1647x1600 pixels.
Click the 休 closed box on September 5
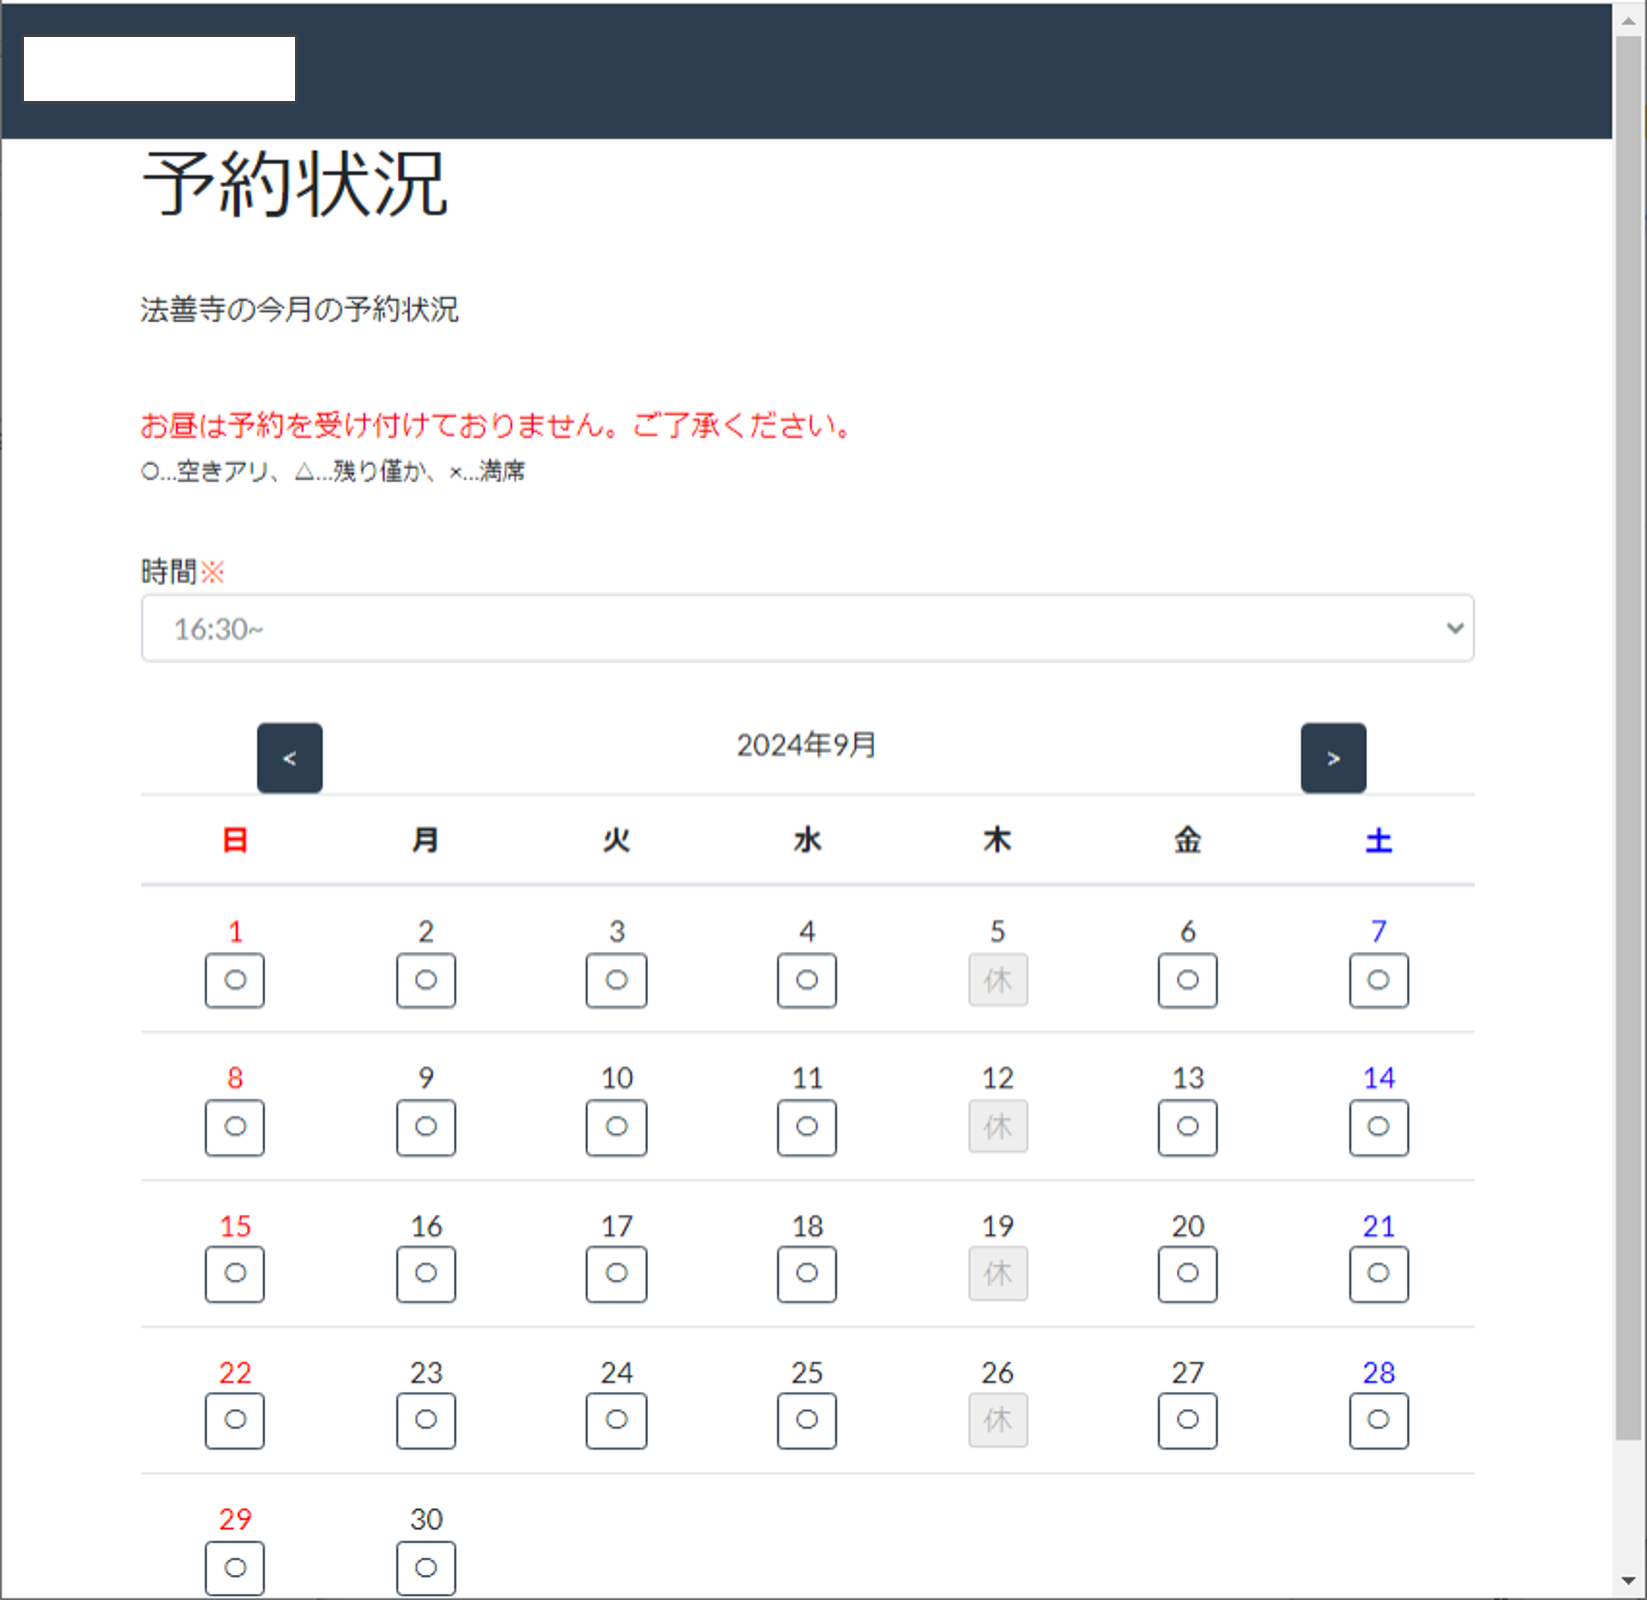pos(998,980)
